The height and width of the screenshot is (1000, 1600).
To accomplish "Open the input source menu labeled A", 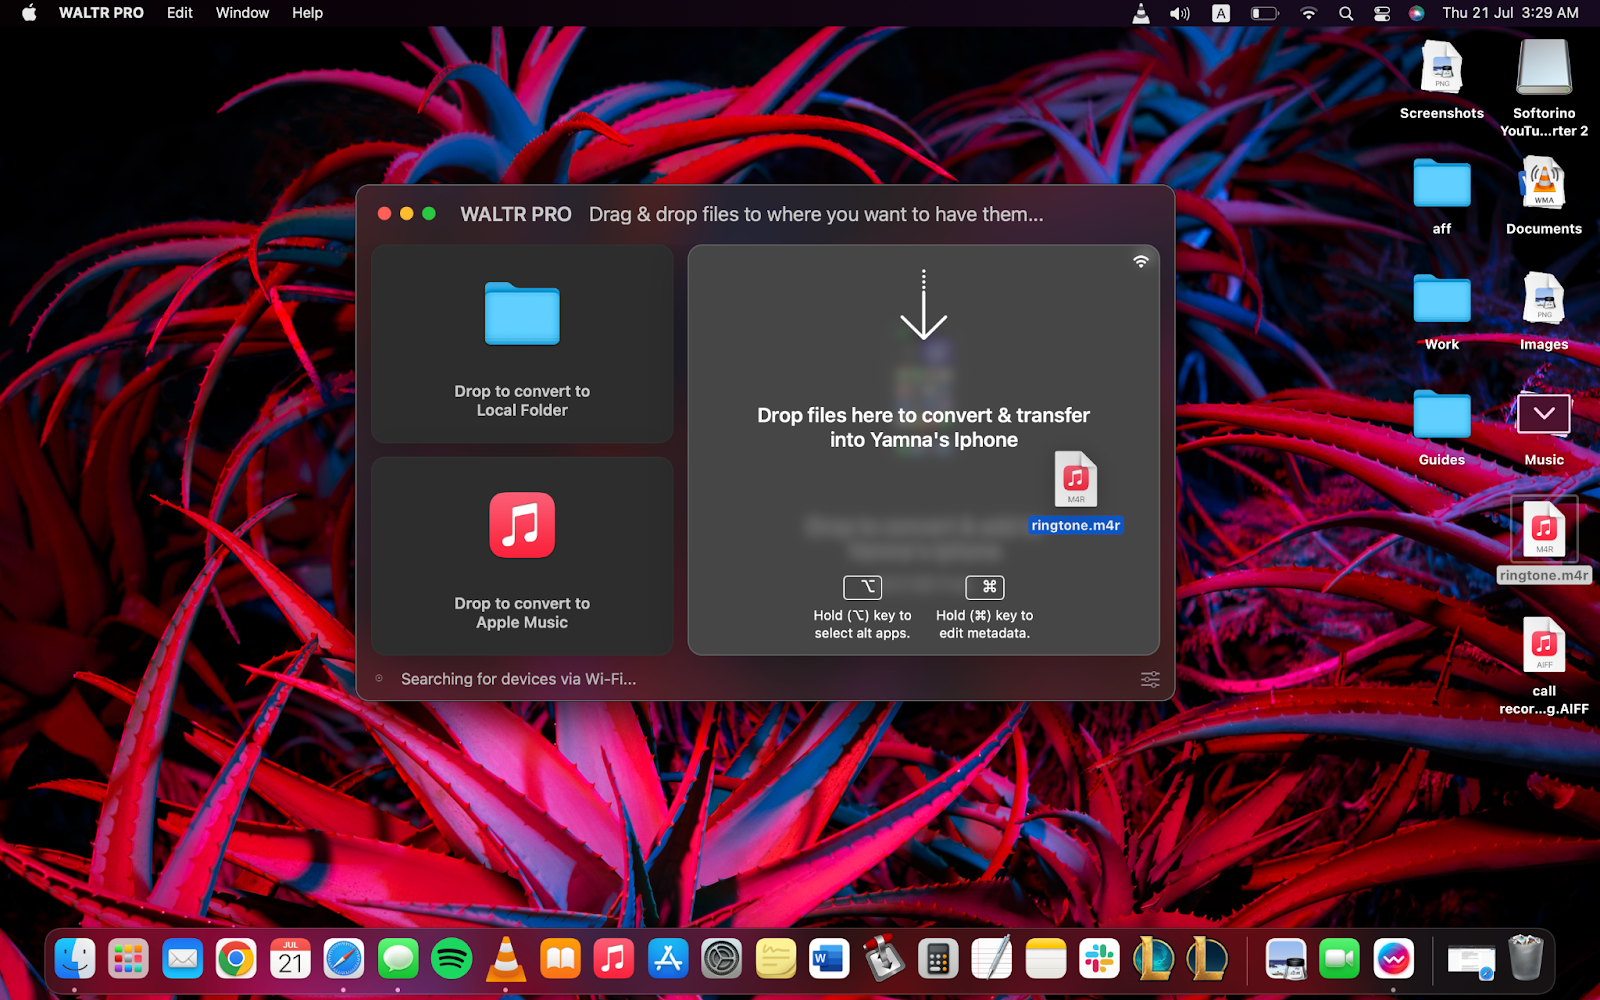I will coord(1221,13).
